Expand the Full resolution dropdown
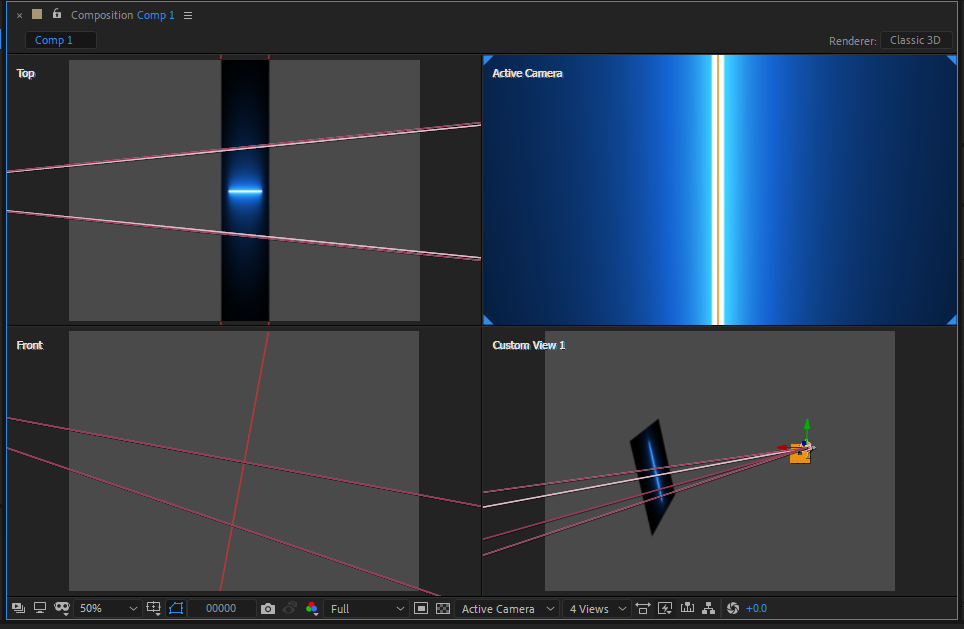This screenshot has width=964, height=629. click(367, 608)
